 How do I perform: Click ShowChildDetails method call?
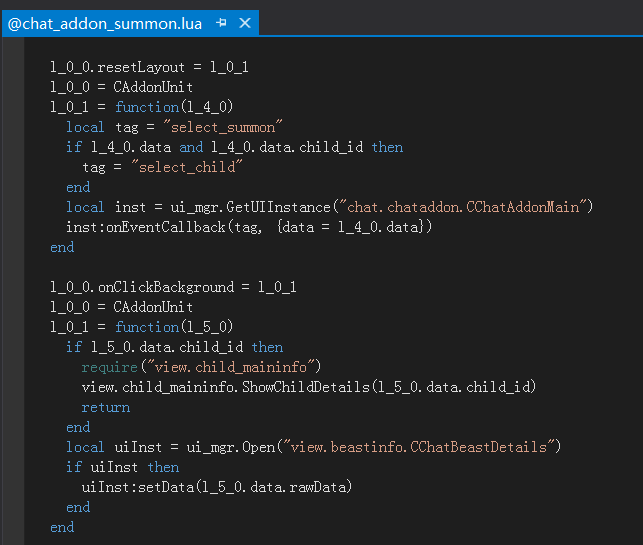click(306, 387)
